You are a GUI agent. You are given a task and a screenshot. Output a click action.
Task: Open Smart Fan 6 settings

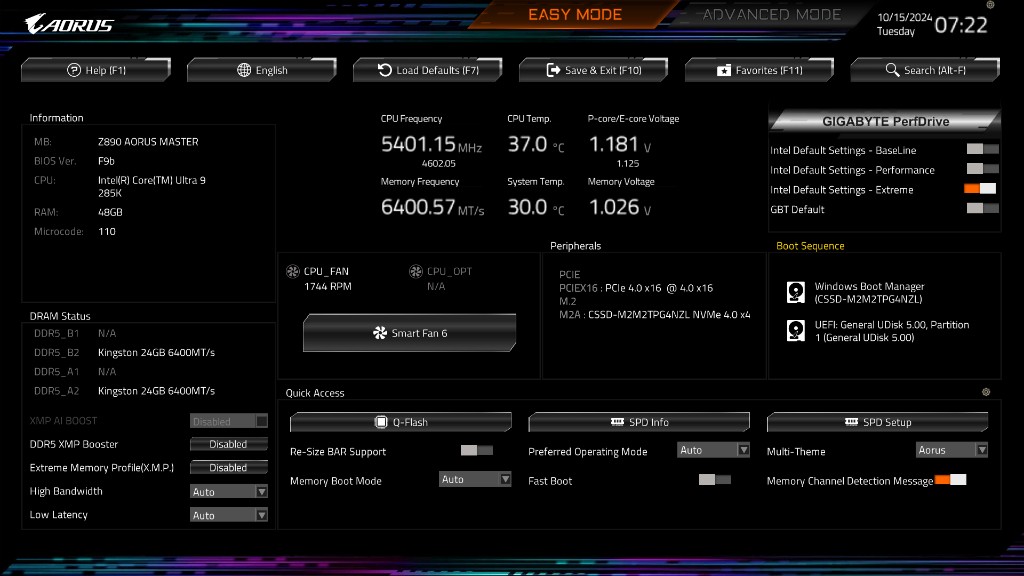tap(409, 333)
